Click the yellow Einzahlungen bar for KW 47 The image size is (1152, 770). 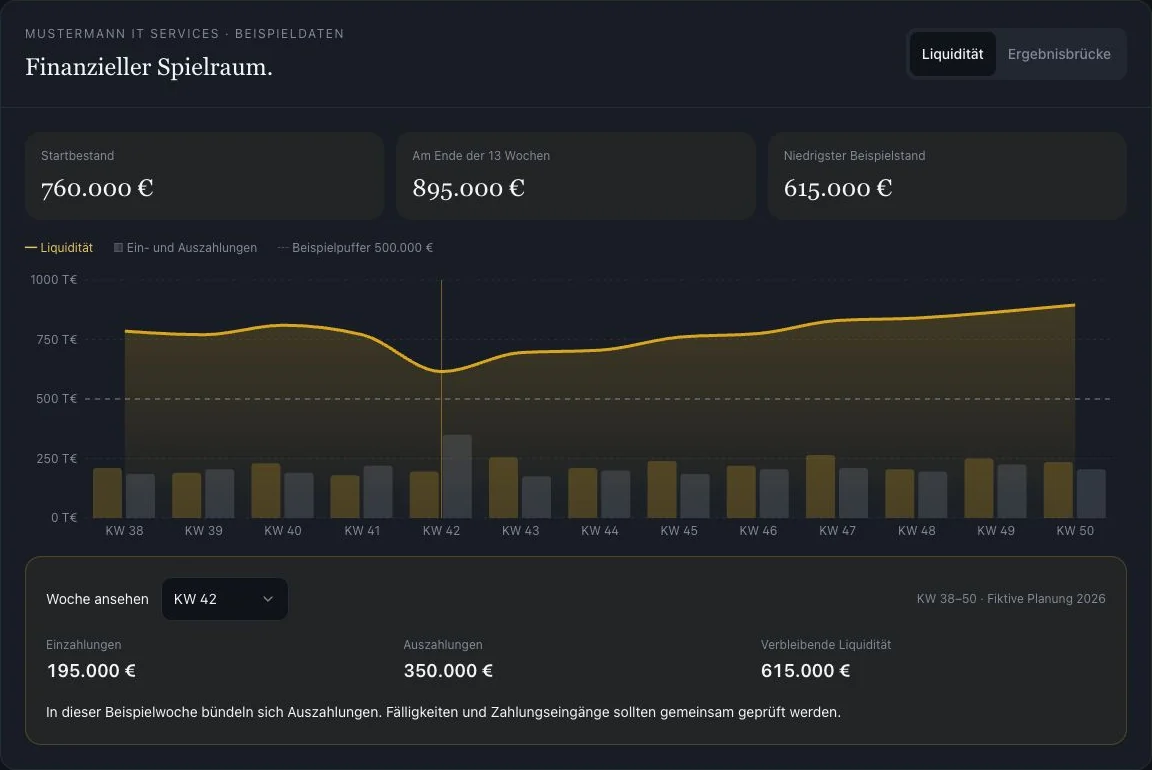pyautogui.click(x=821, y=486)
